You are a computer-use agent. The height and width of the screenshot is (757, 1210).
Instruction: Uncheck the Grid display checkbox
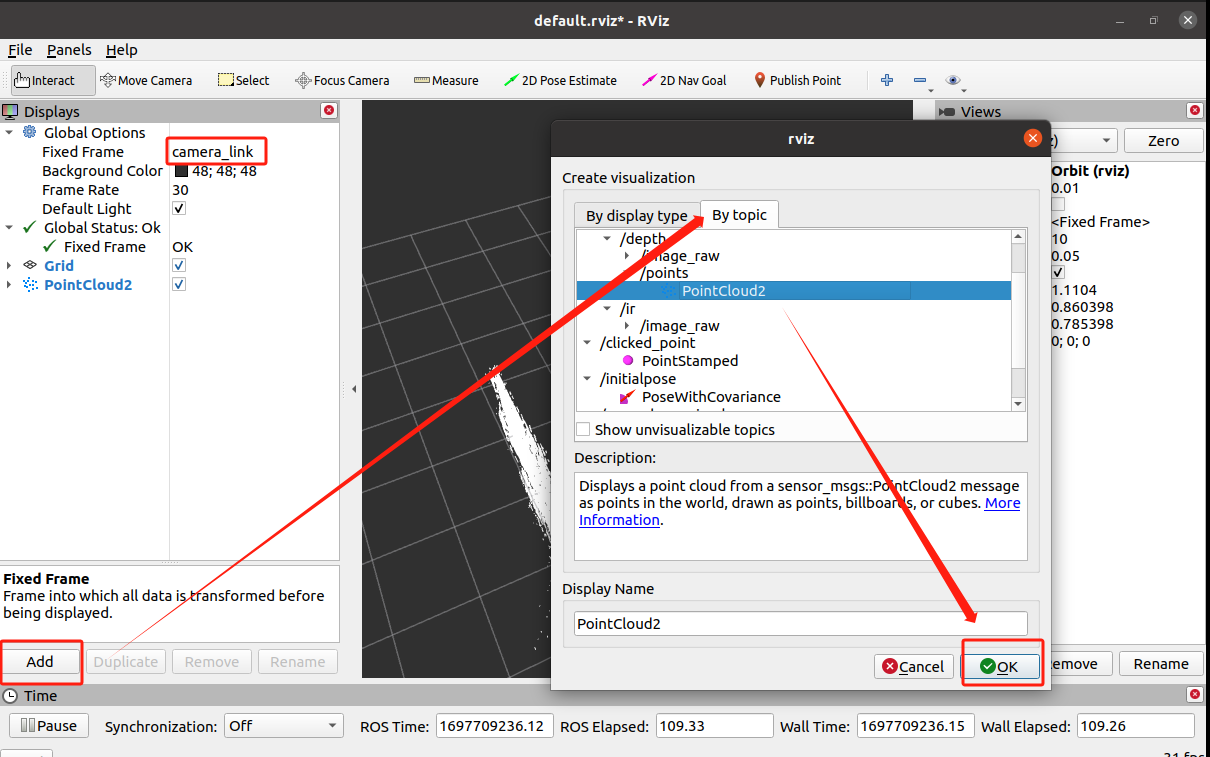[x=179, y=266]
